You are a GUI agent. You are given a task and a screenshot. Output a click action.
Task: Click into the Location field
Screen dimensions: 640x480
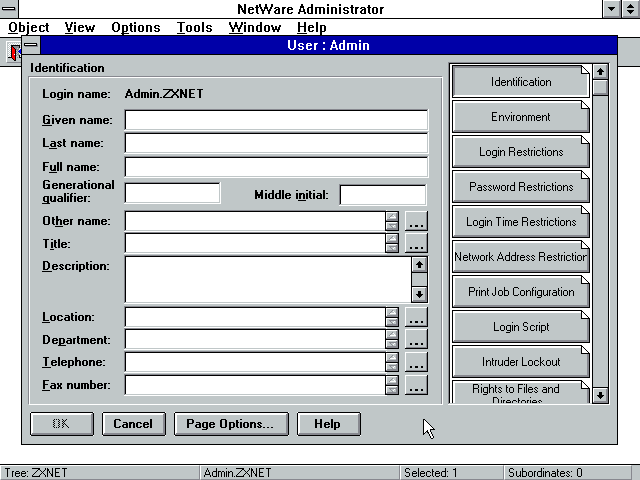point(255,317)
